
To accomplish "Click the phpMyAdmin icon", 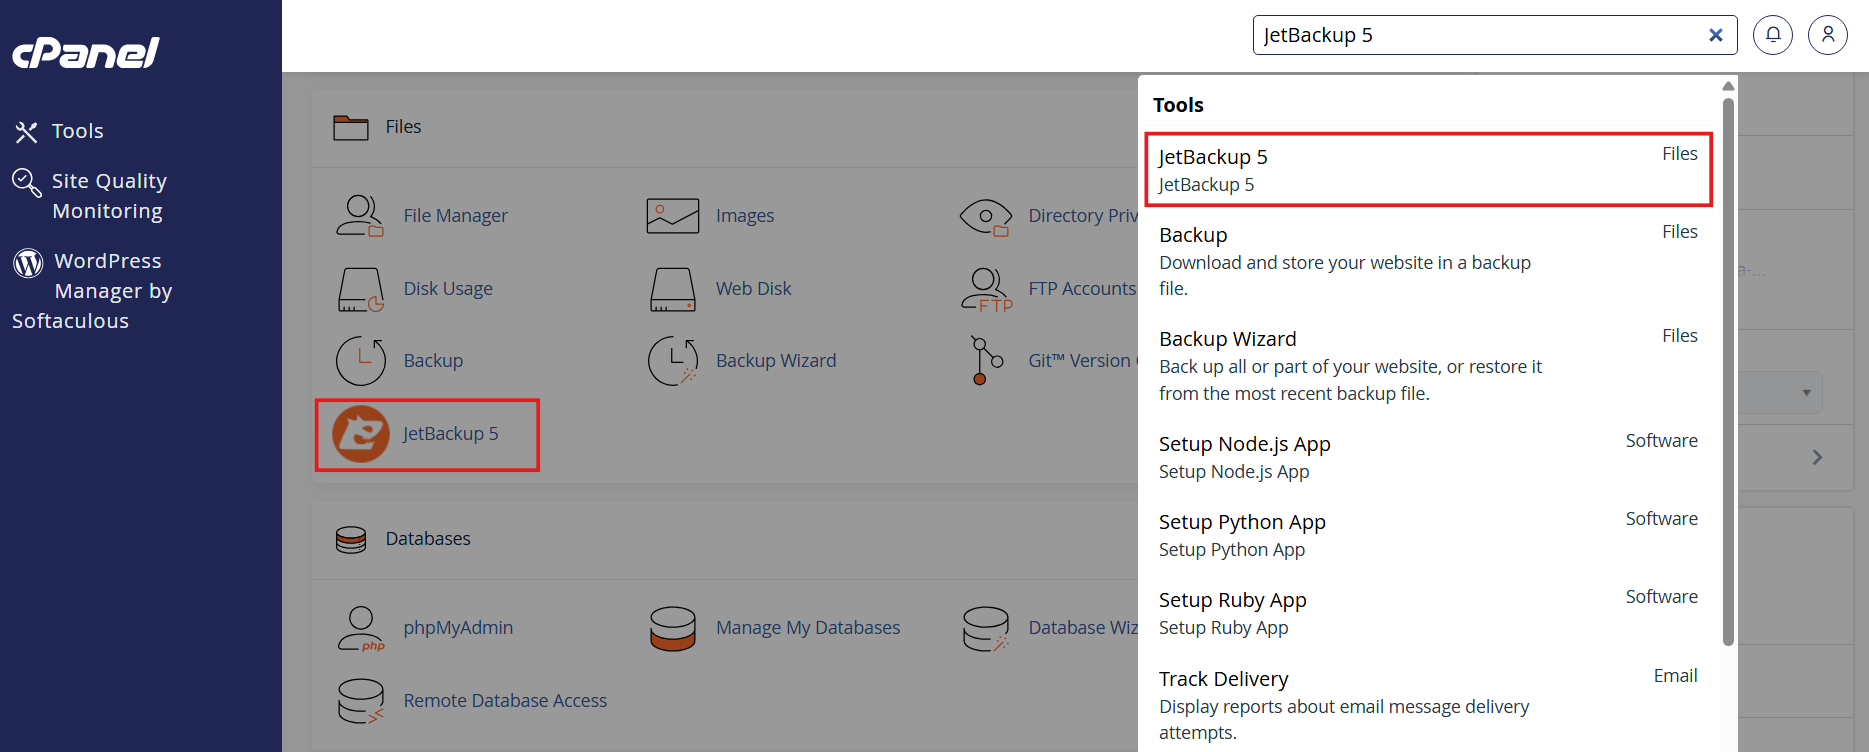I will tap(360, 628).
